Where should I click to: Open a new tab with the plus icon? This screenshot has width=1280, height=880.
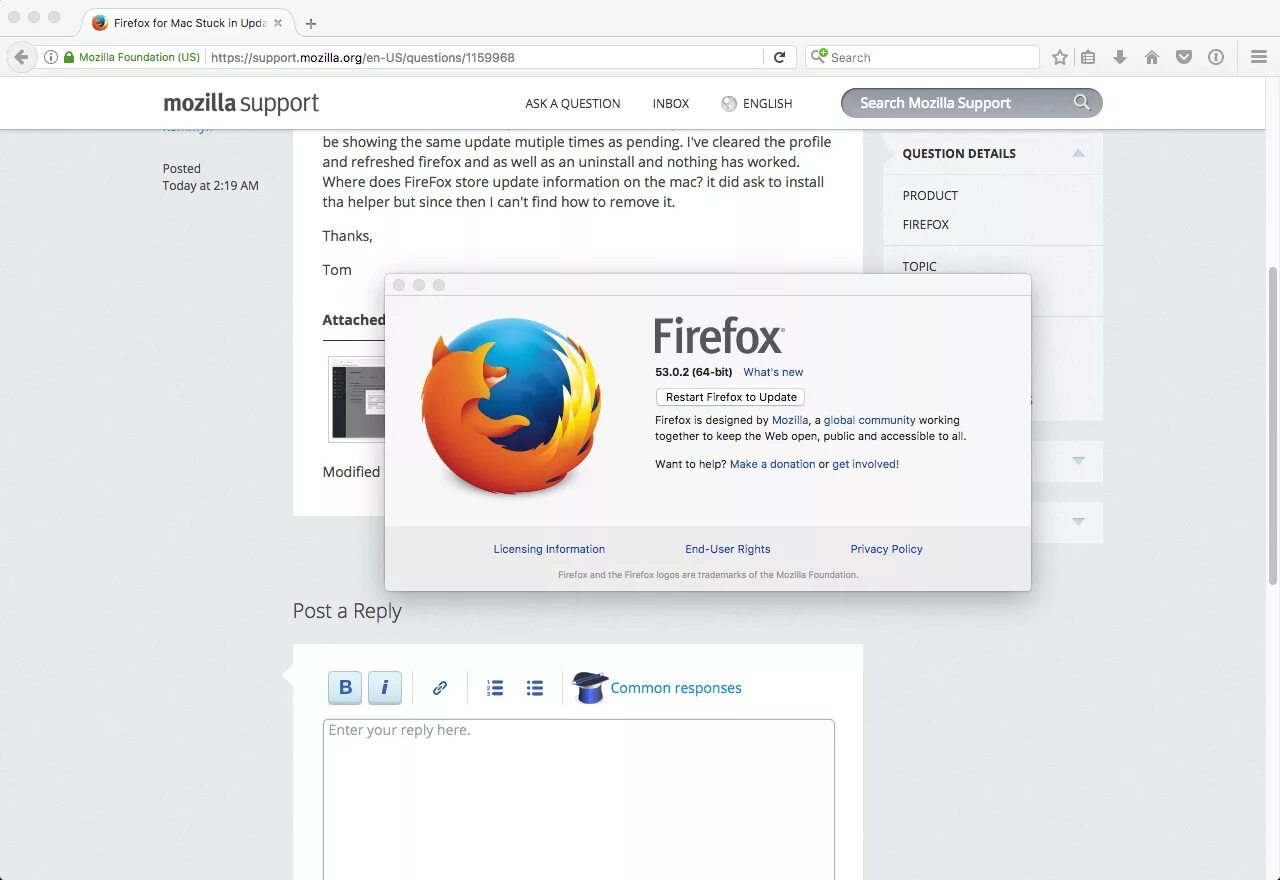[311, 24]
